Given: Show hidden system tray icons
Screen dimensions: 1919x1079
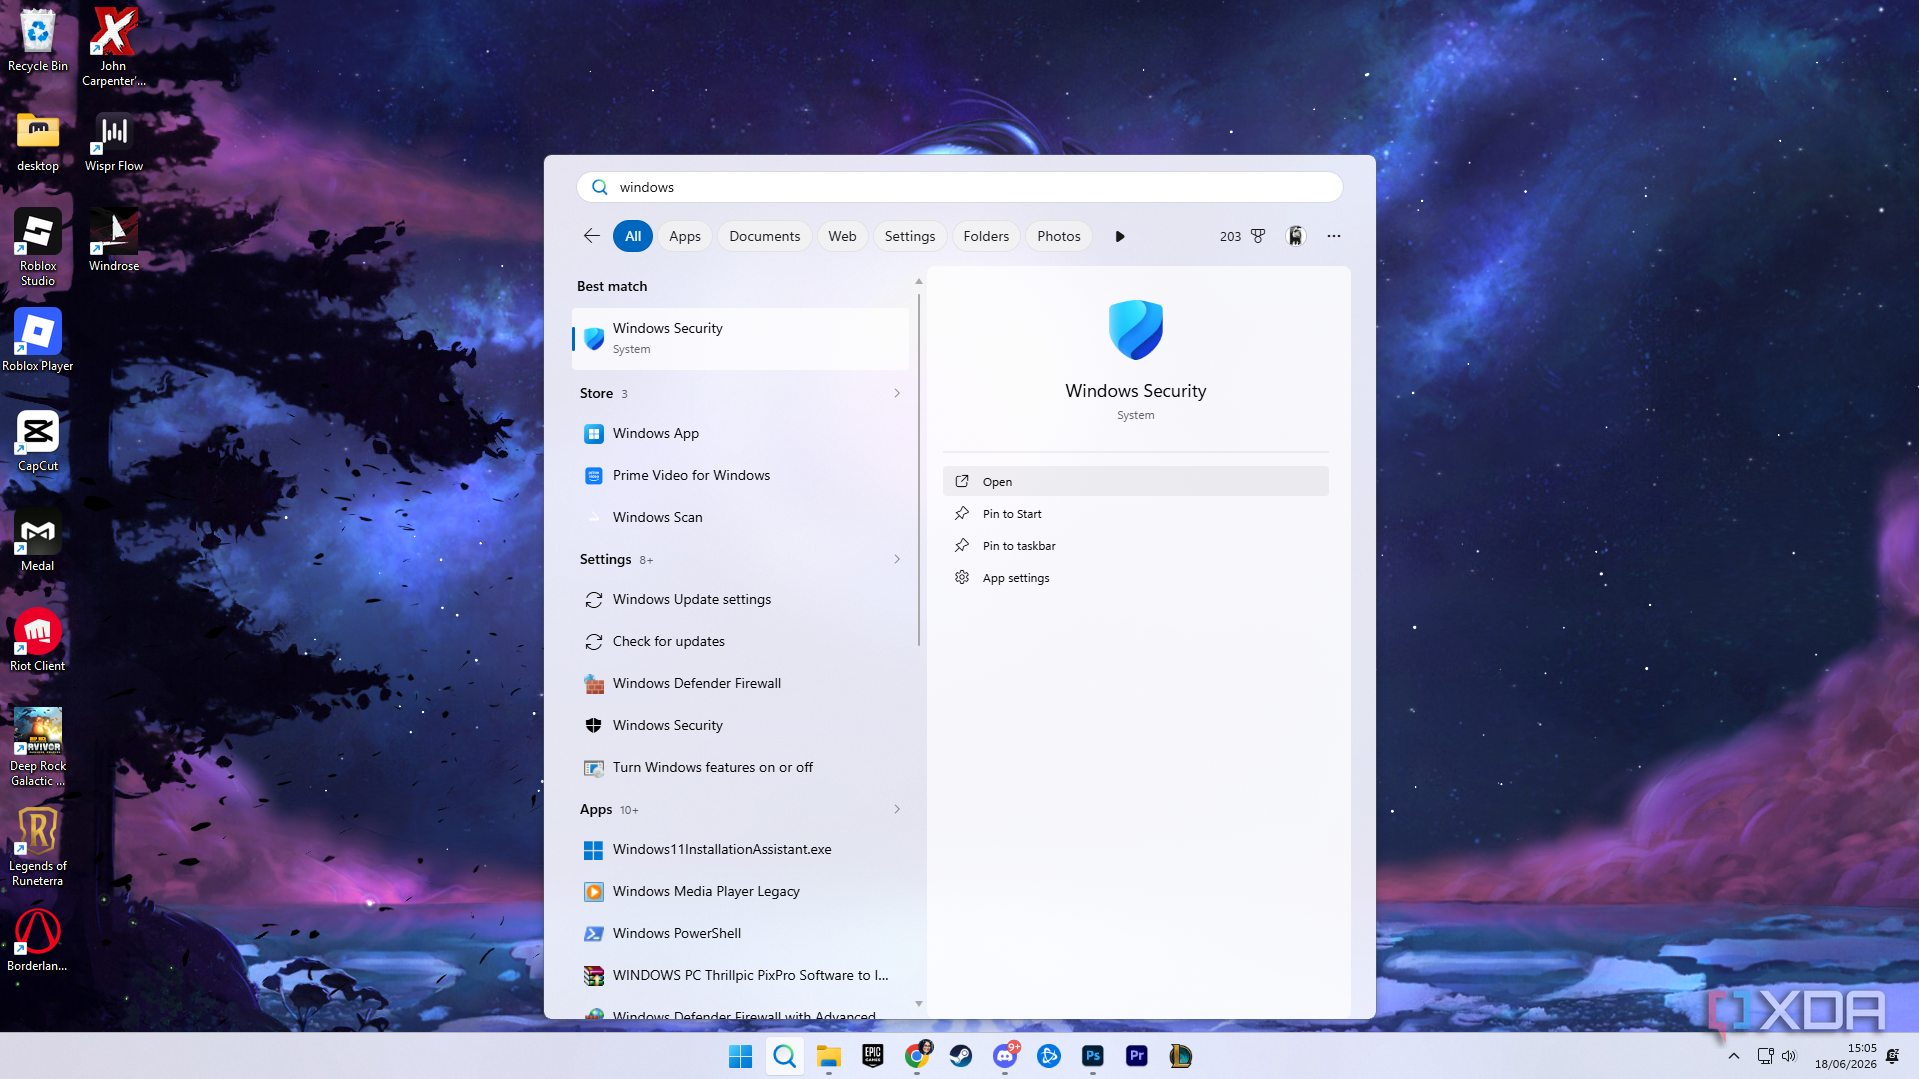Looking at the screenshot, I should pyautogui.click(x=1734, y=1056).
